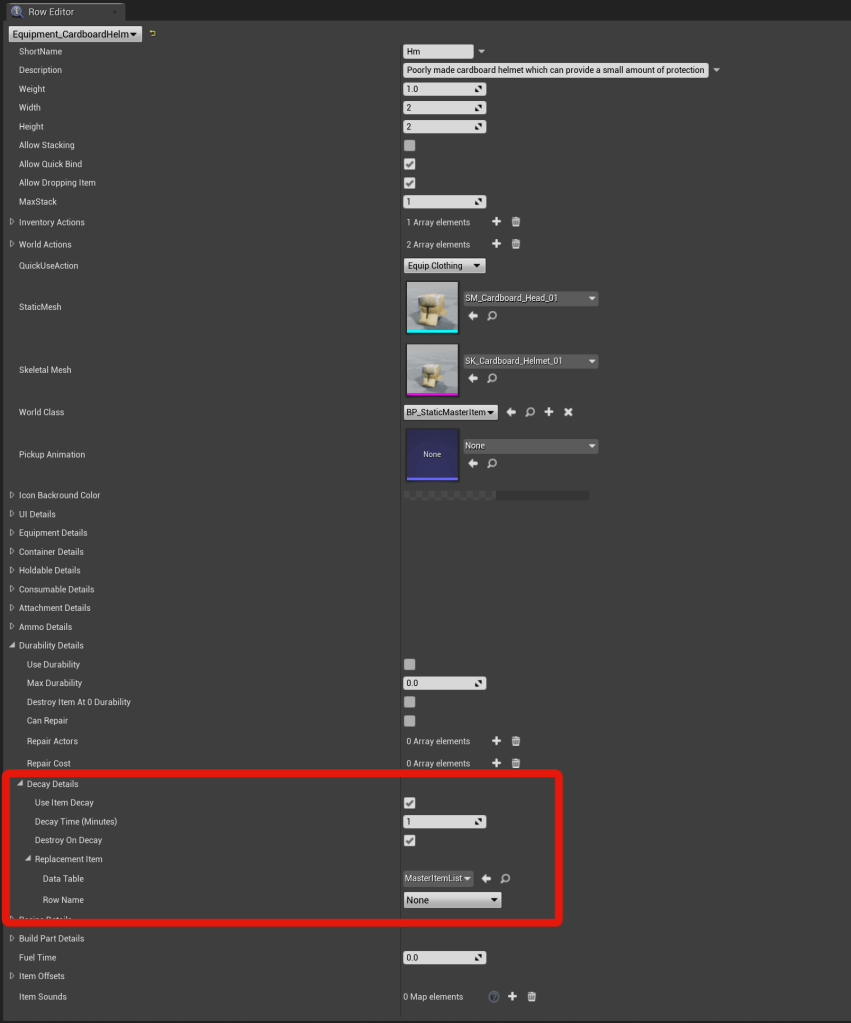Browse to Pickup Animation asset
Viewport: 851px width, 1023px height.
(x=492, y=463)
